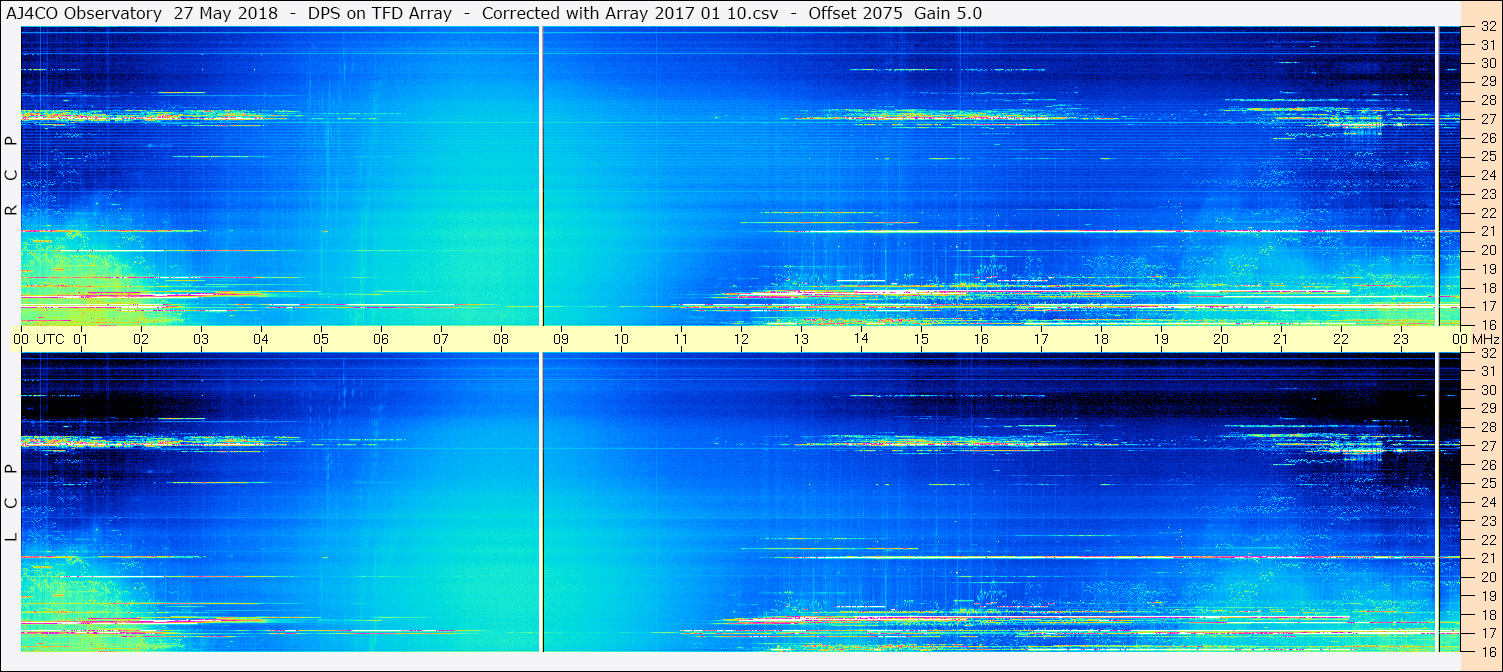
Task: Click the 16 MHz tick on LCP scale
Action: click(1487, 651)
